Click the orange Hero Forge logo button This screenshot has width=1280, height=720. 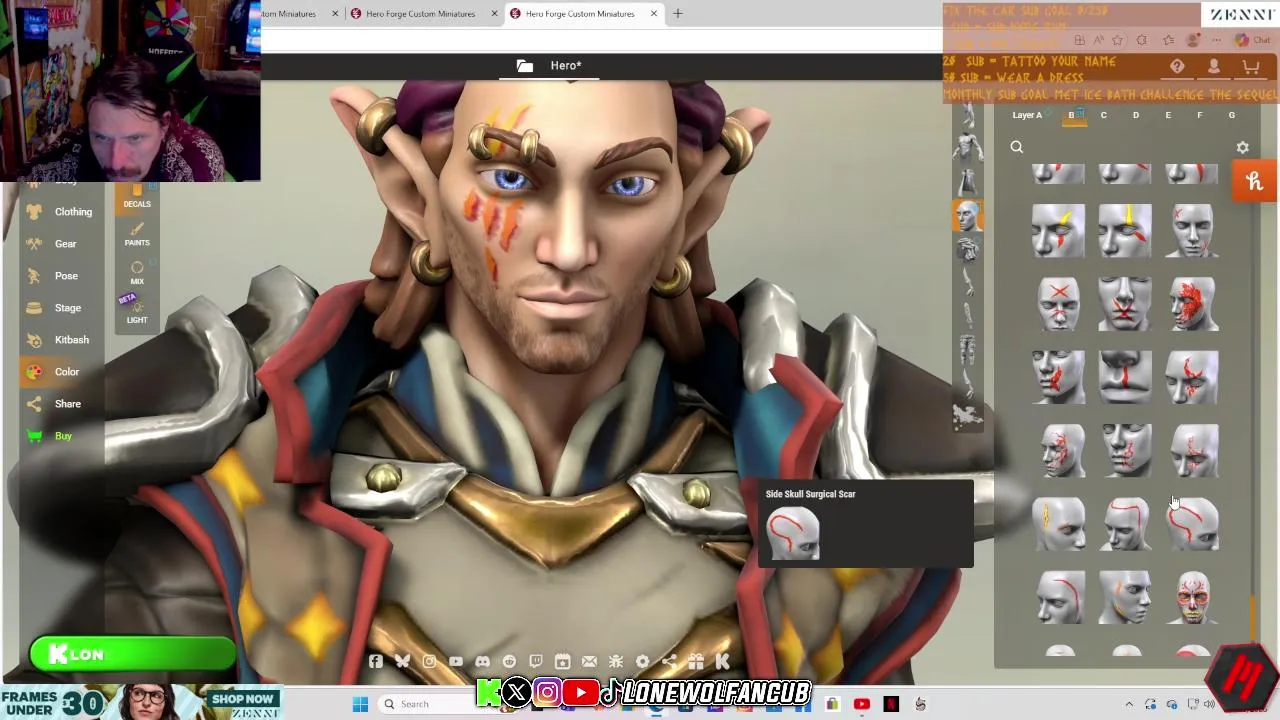[1255, 182]
